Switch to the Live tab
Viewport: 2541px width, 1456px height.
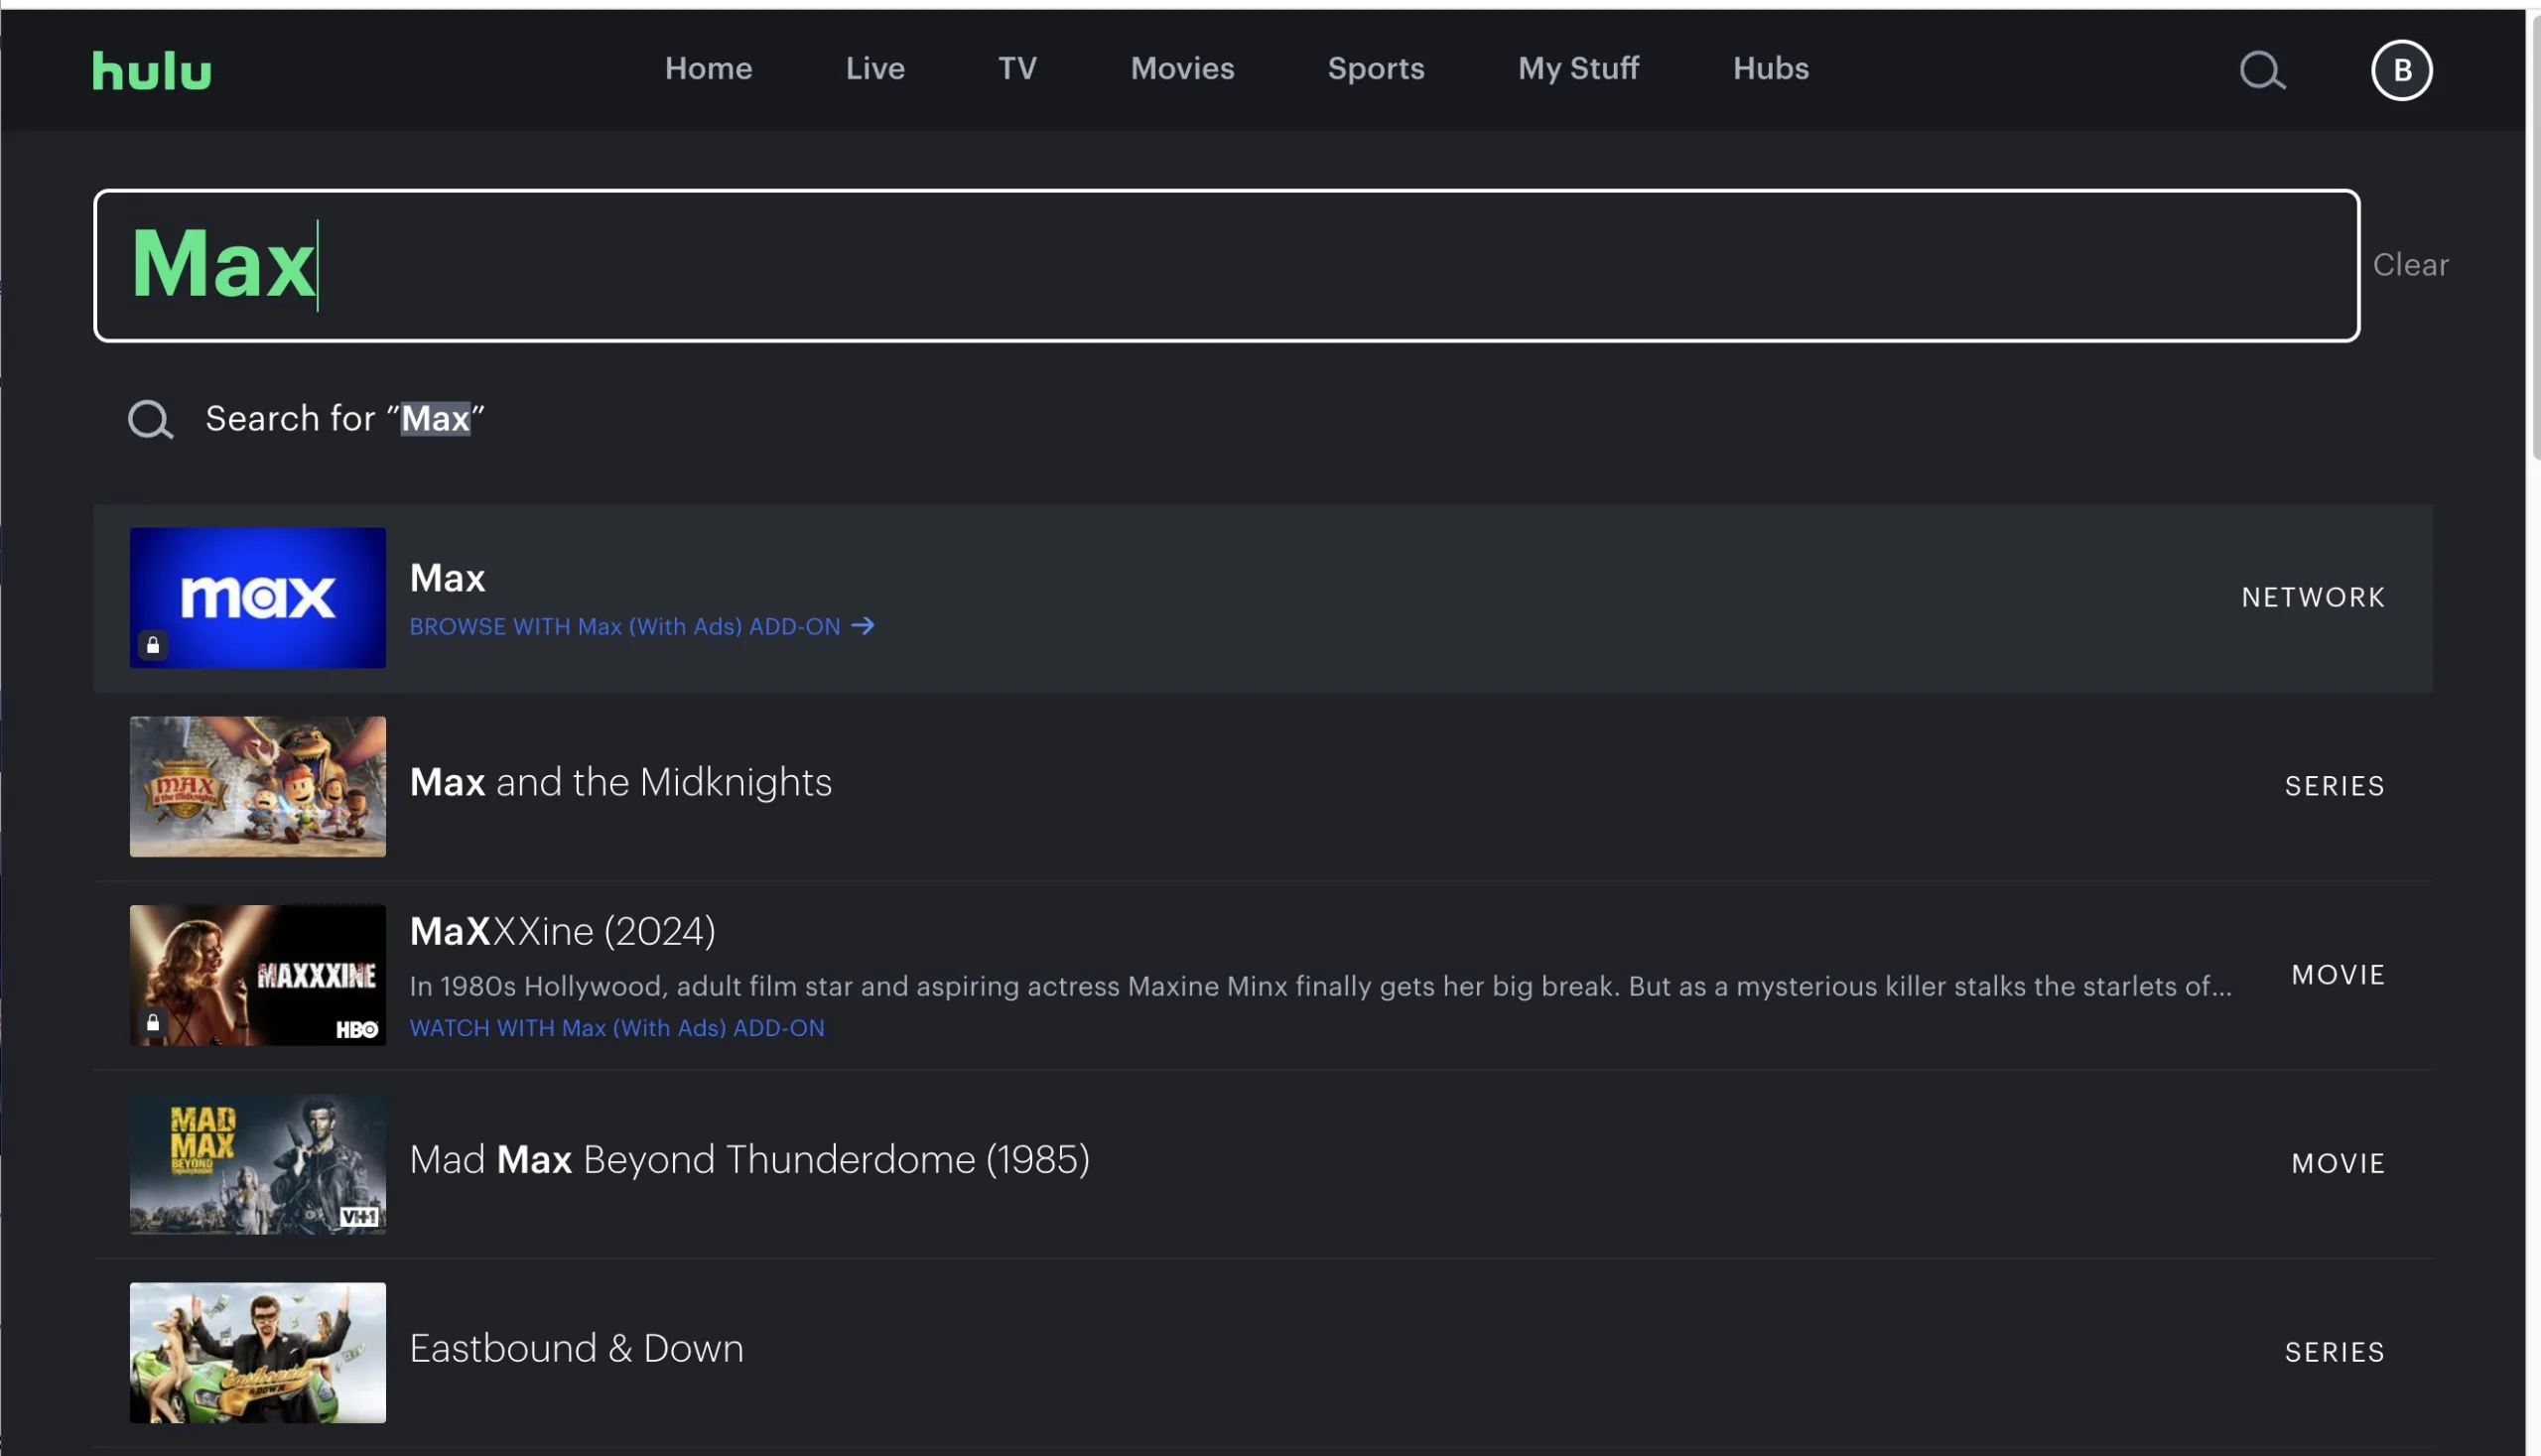click(x=874, y=68)
